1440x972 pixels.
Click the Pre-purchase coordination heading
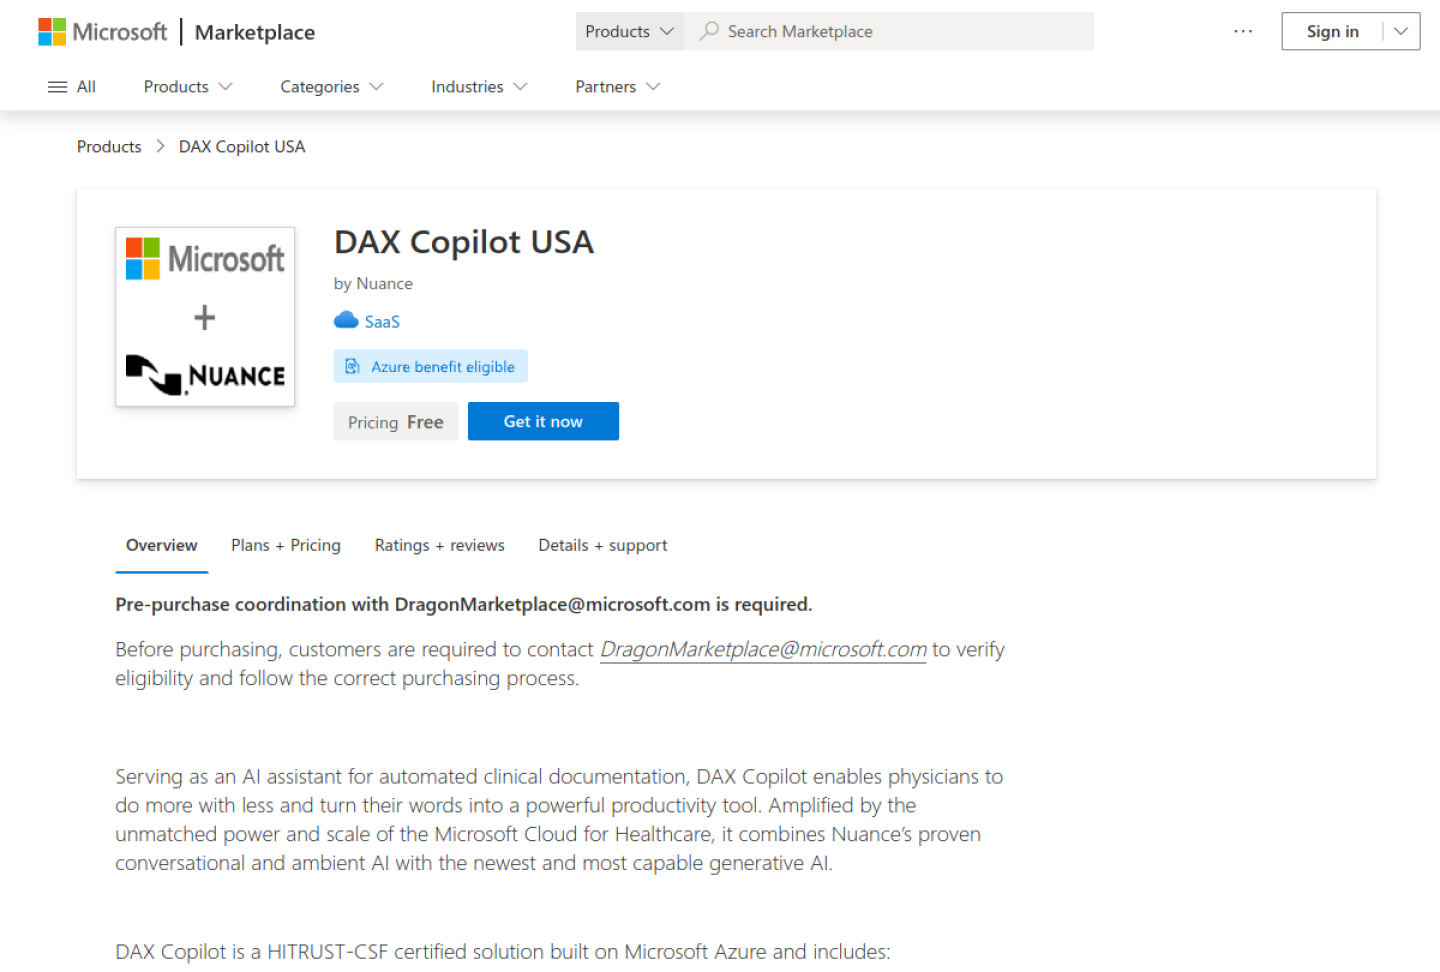coord(464,604)
